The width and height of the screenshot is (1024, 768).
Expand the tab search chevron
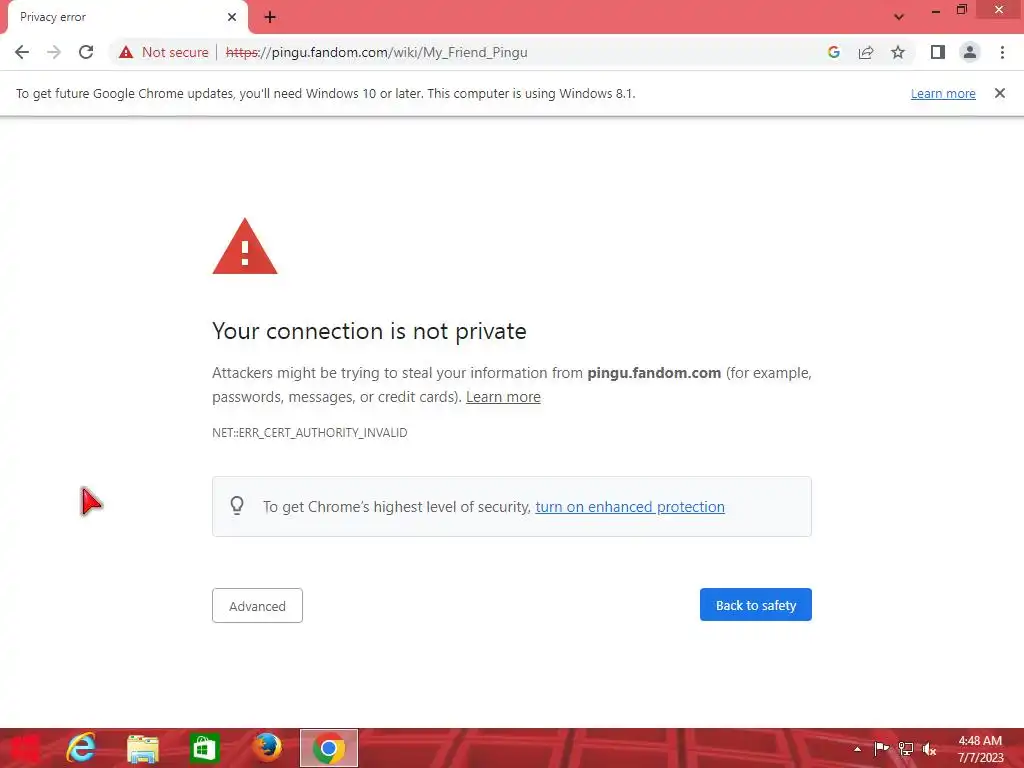click(899, 17)
